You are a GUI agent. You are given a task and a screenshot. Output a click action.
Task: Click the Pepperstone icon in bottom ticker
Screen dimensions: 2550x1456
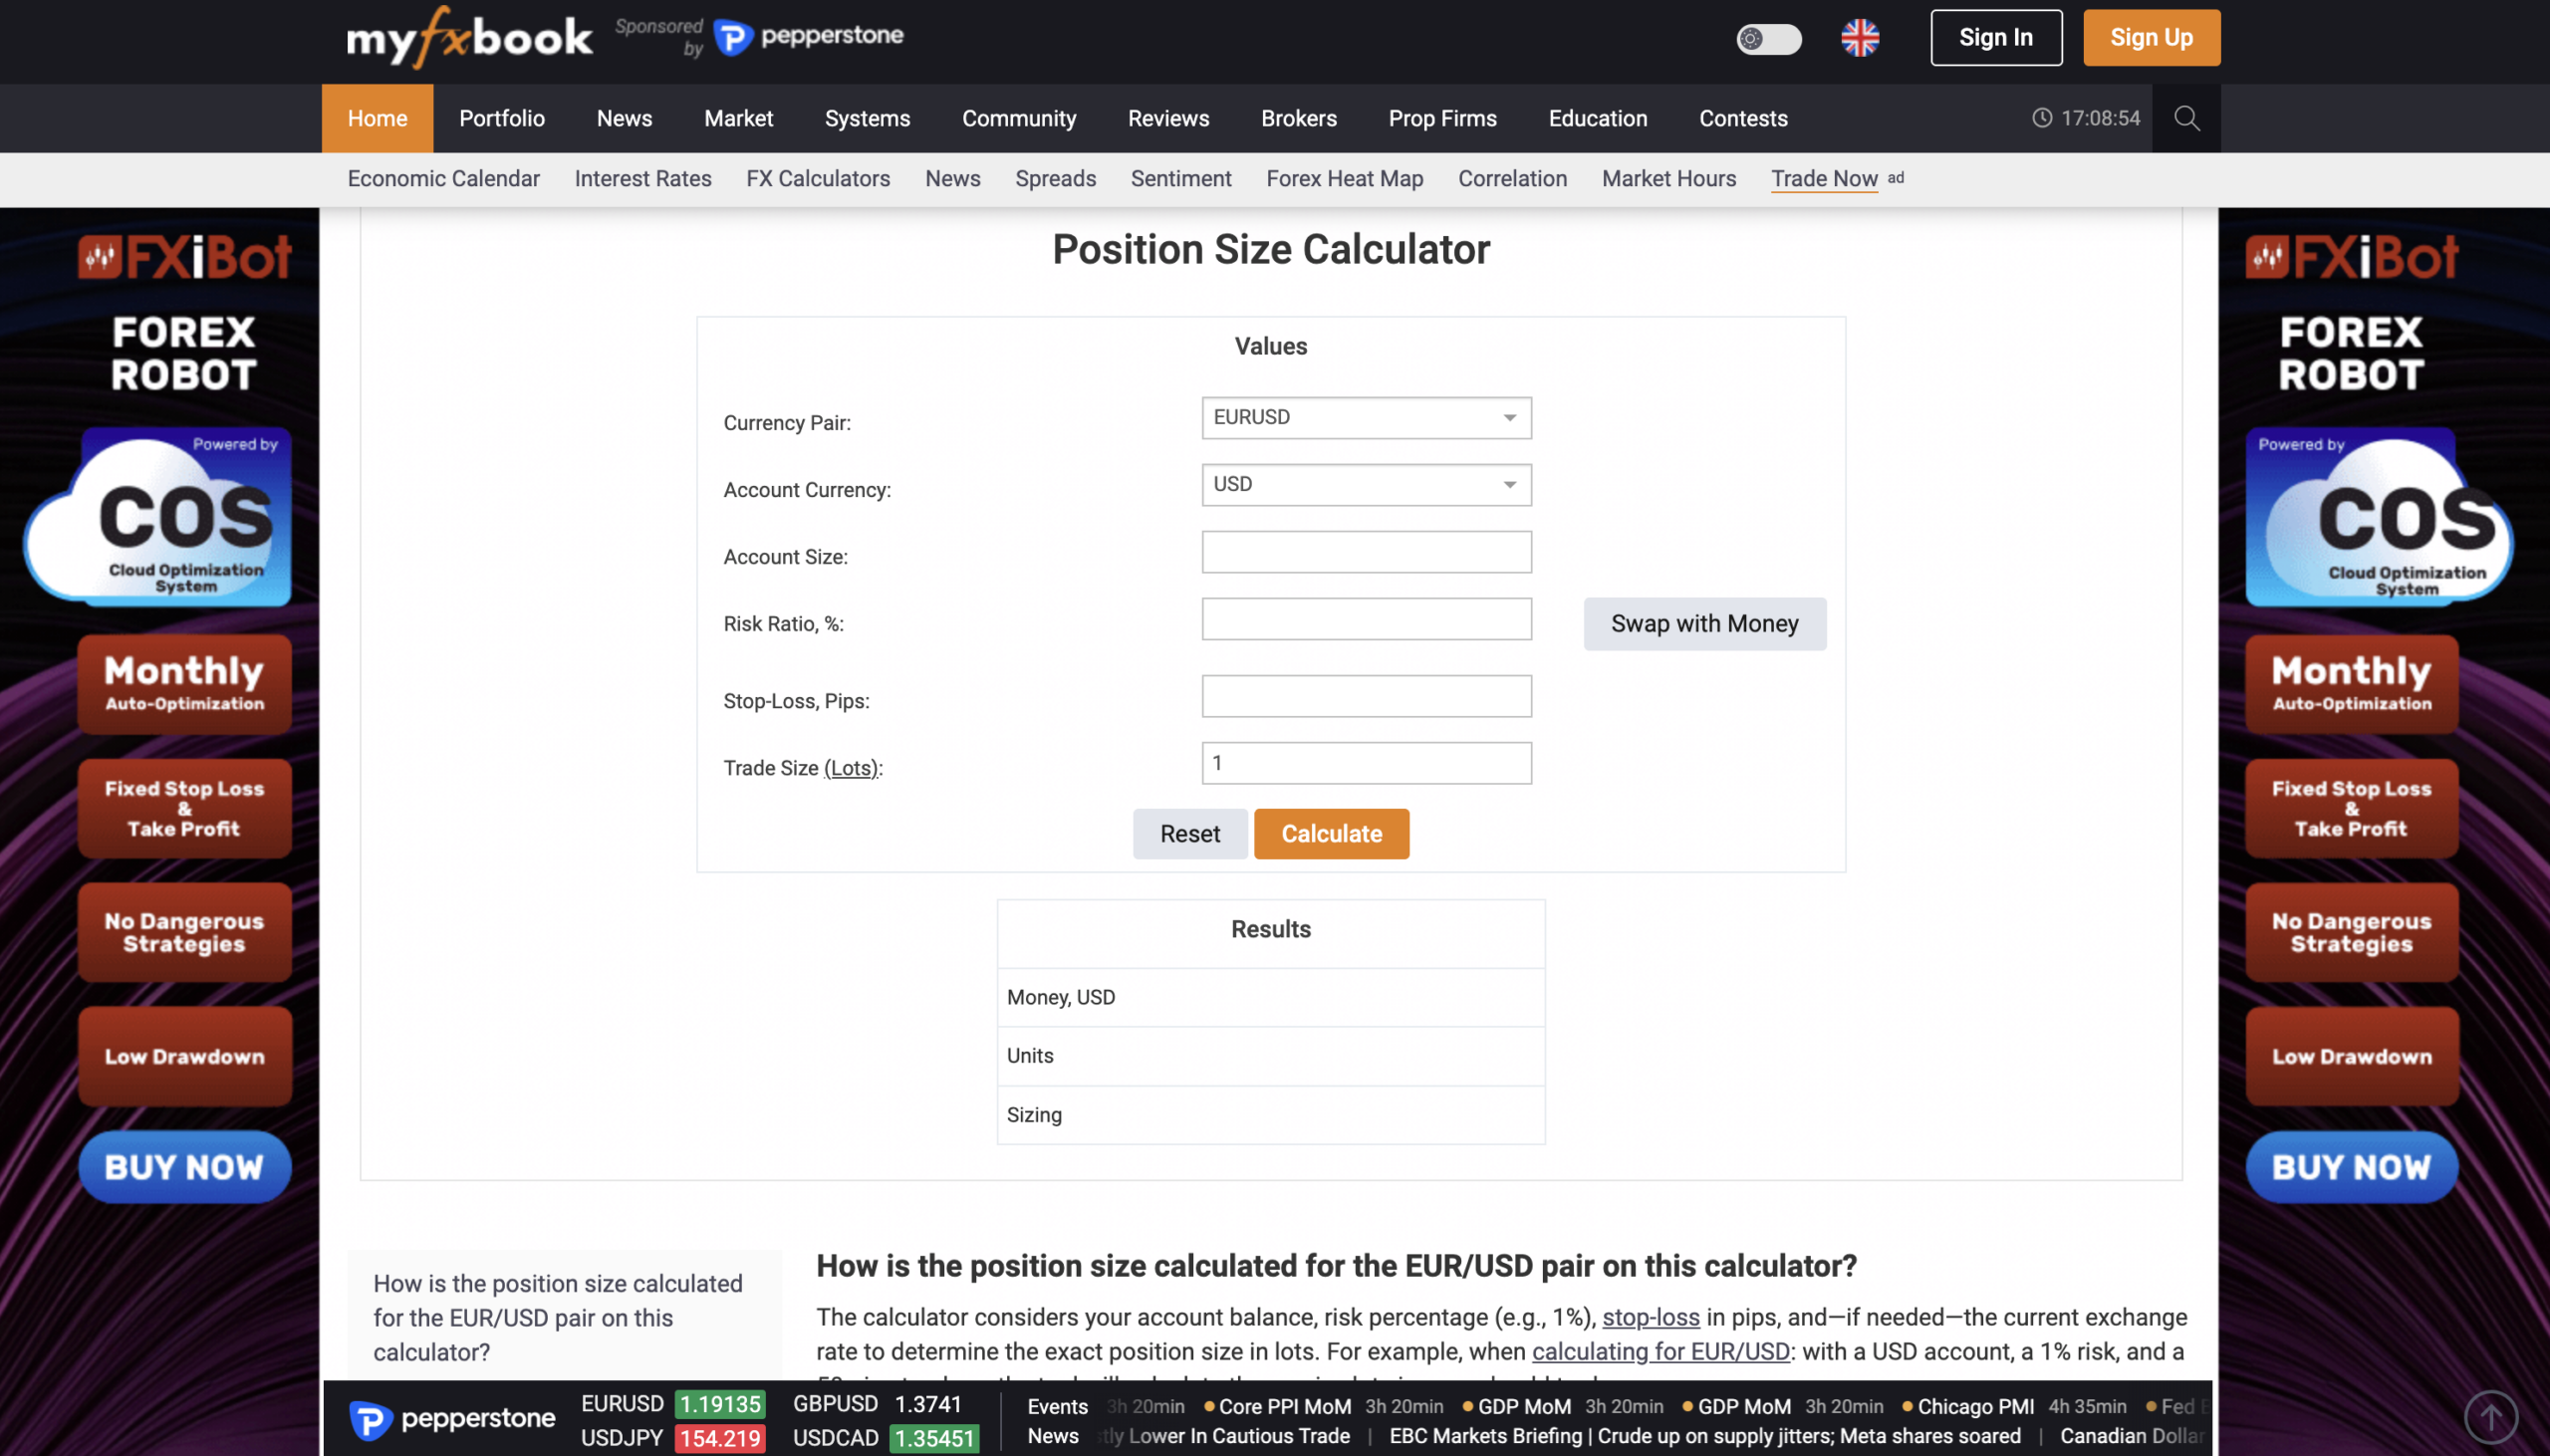click(x=371, y=1418)
